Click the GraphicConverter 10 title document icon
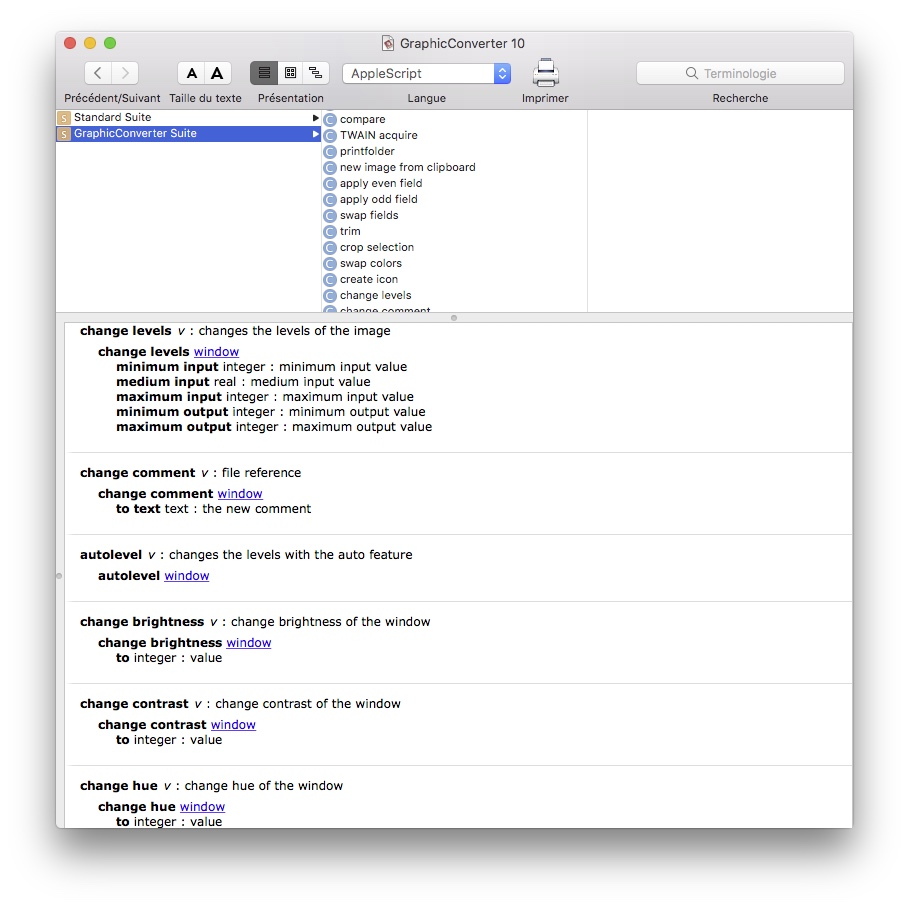The width and height of the screenshot is (909, 908). pyautogui.click(x=388, y=43)
